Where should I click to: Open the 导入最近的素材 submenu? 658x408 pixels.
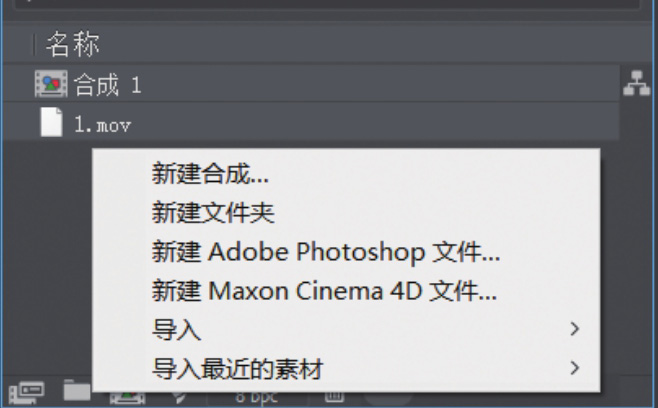(x=346, y=368)
